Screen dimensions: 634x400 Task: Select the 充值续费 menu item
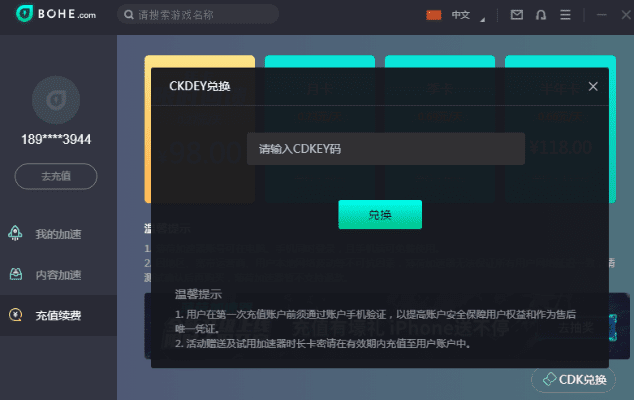coord(58,315)
